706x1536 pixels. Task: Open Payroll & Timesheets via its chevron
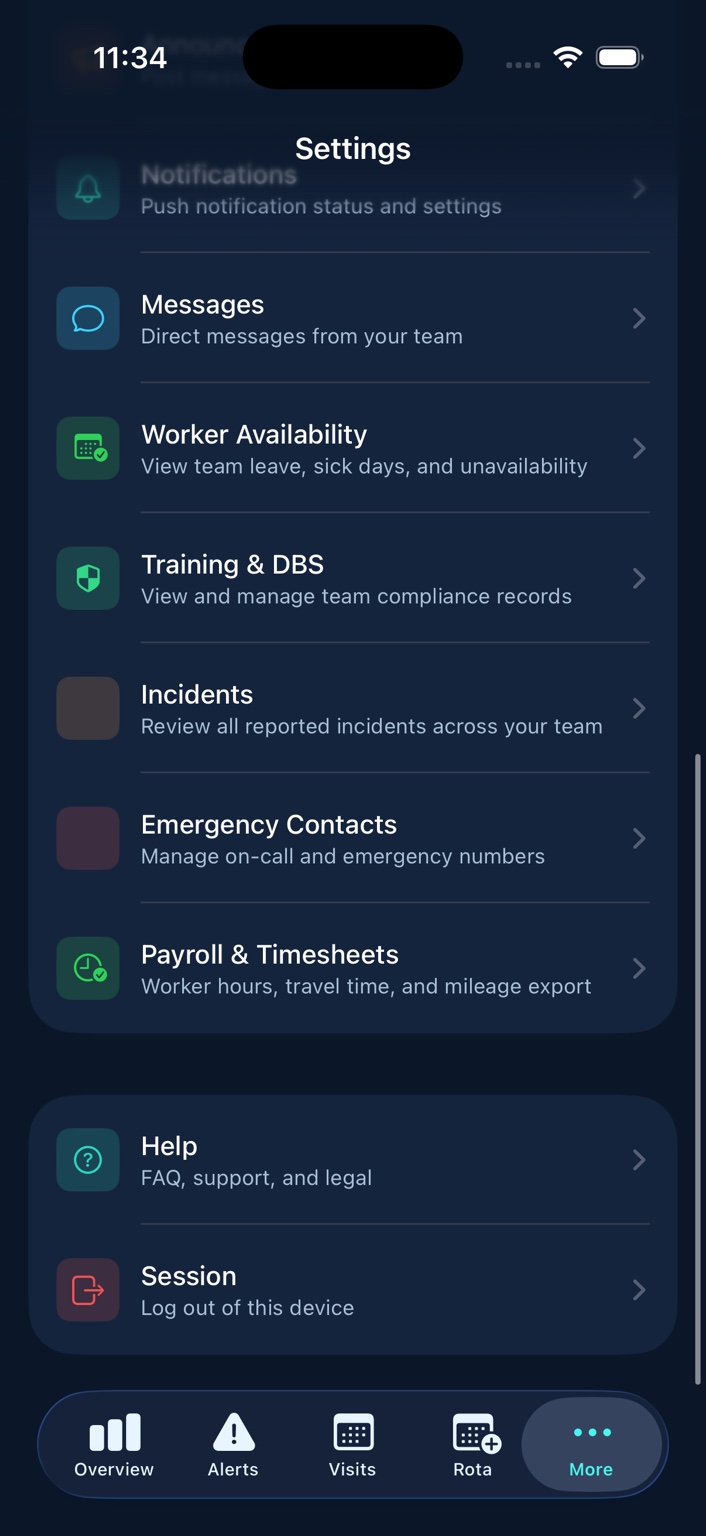(x=639, y=968)
